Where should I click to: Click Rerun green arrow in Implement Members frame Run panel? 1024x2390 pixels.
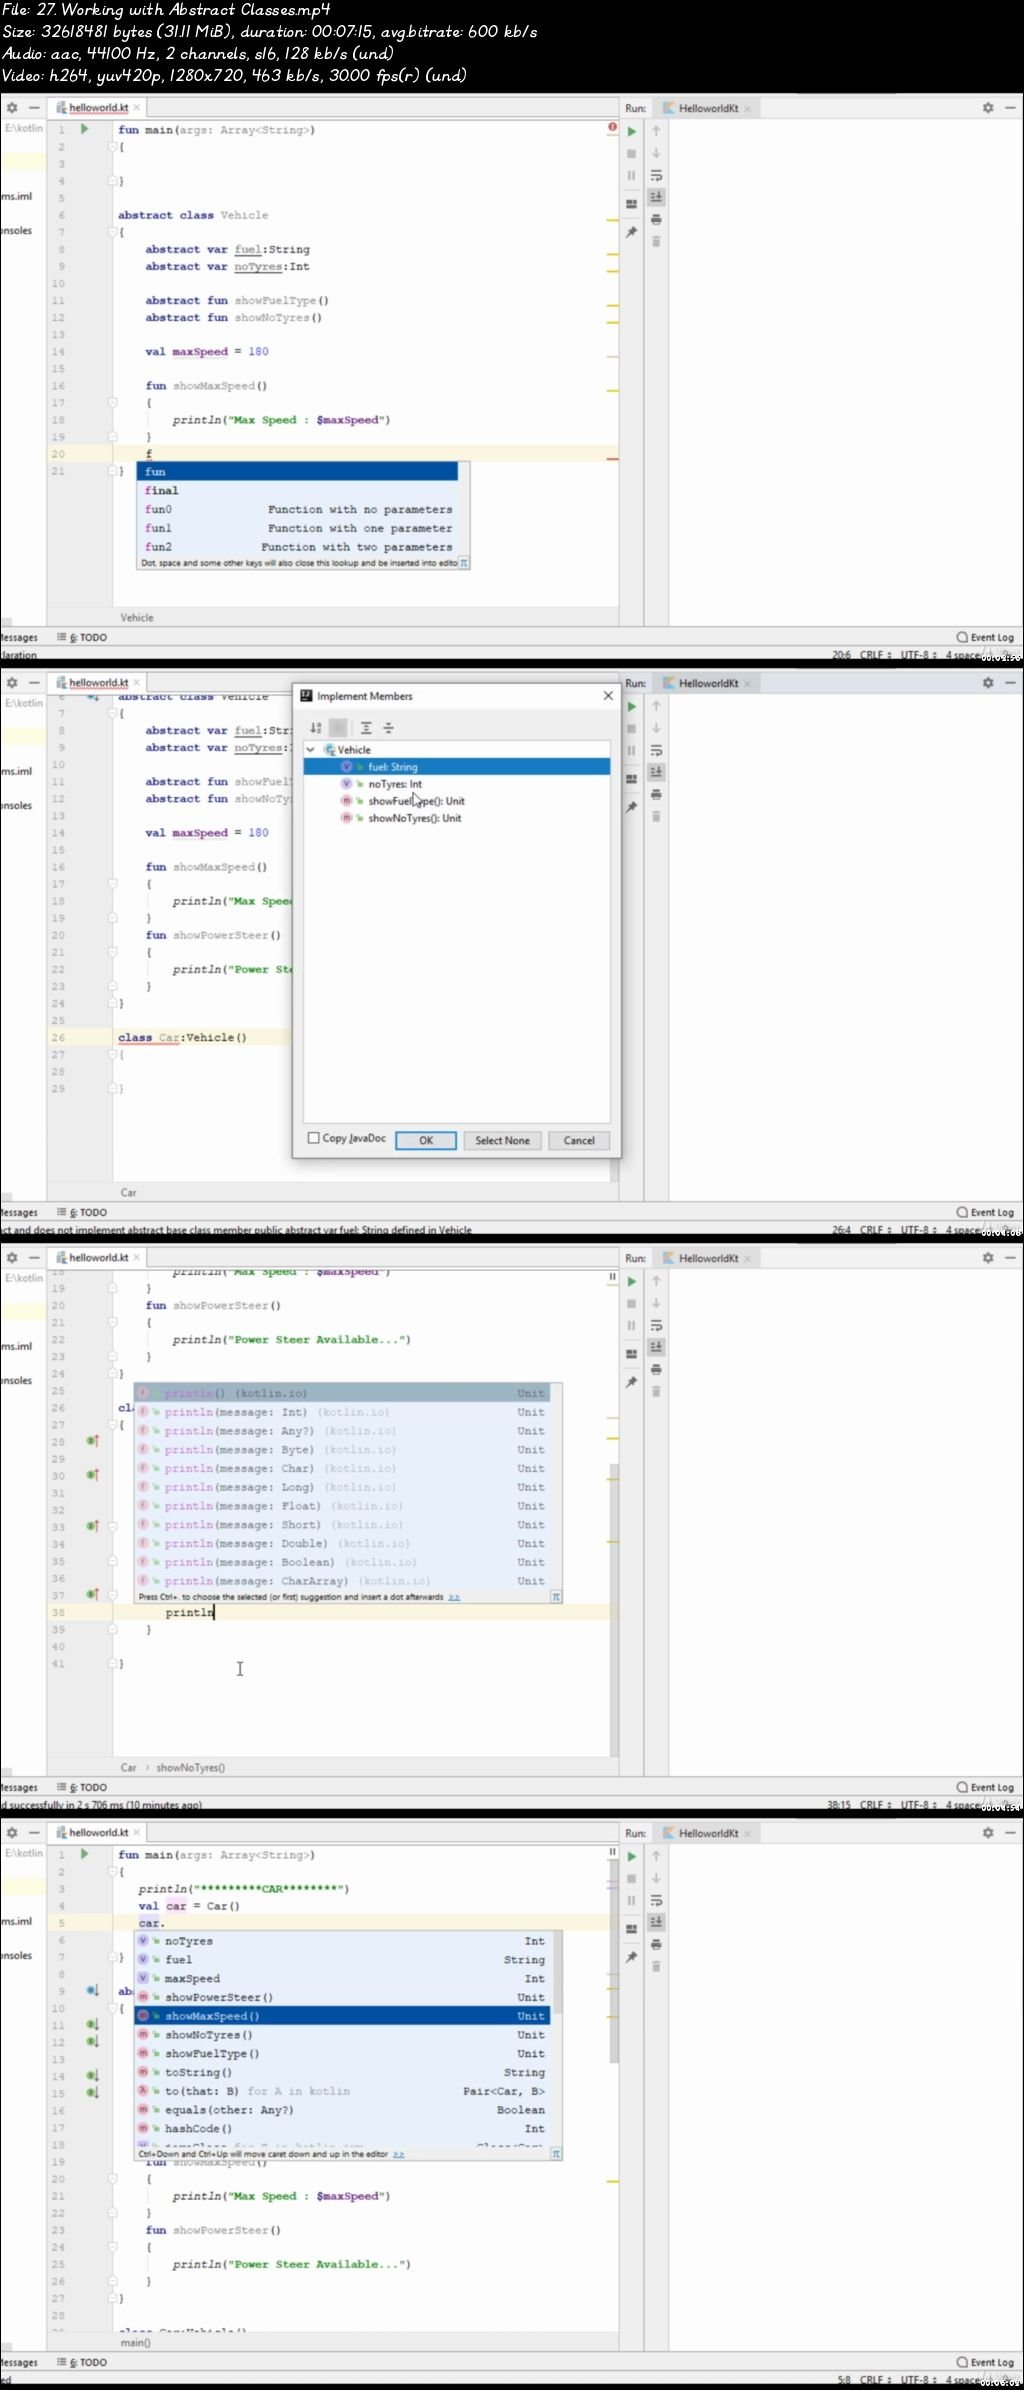click(631, 706)
